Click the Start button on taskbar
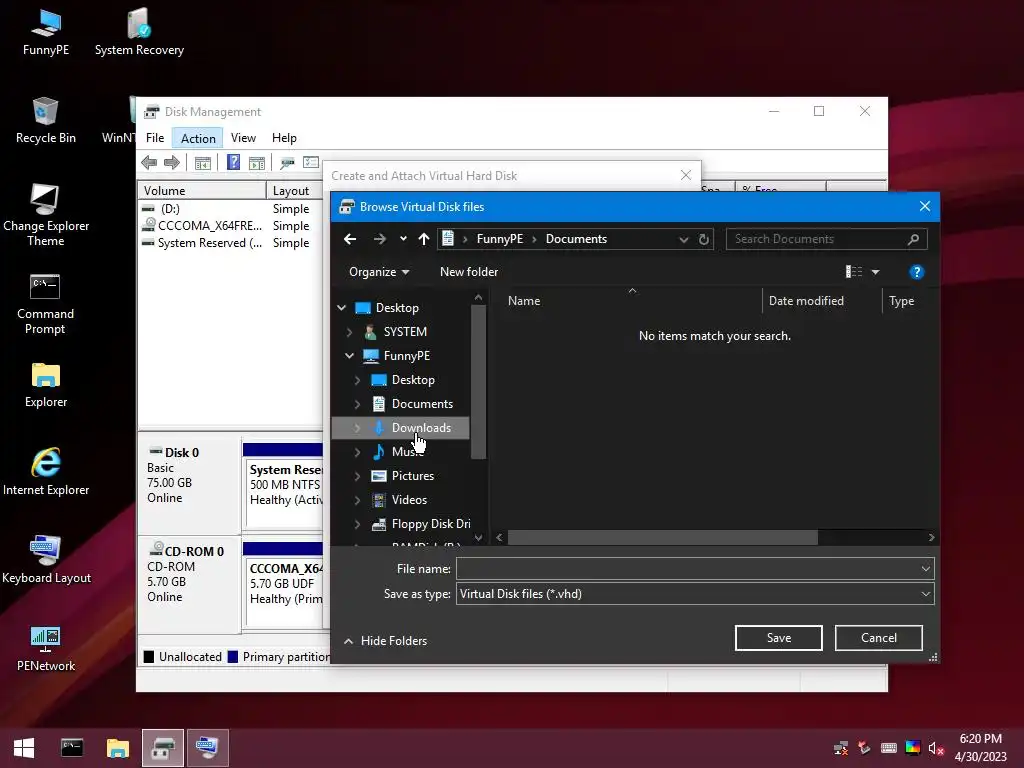Viewport: 1024px width, 768px height. point(24,748)
